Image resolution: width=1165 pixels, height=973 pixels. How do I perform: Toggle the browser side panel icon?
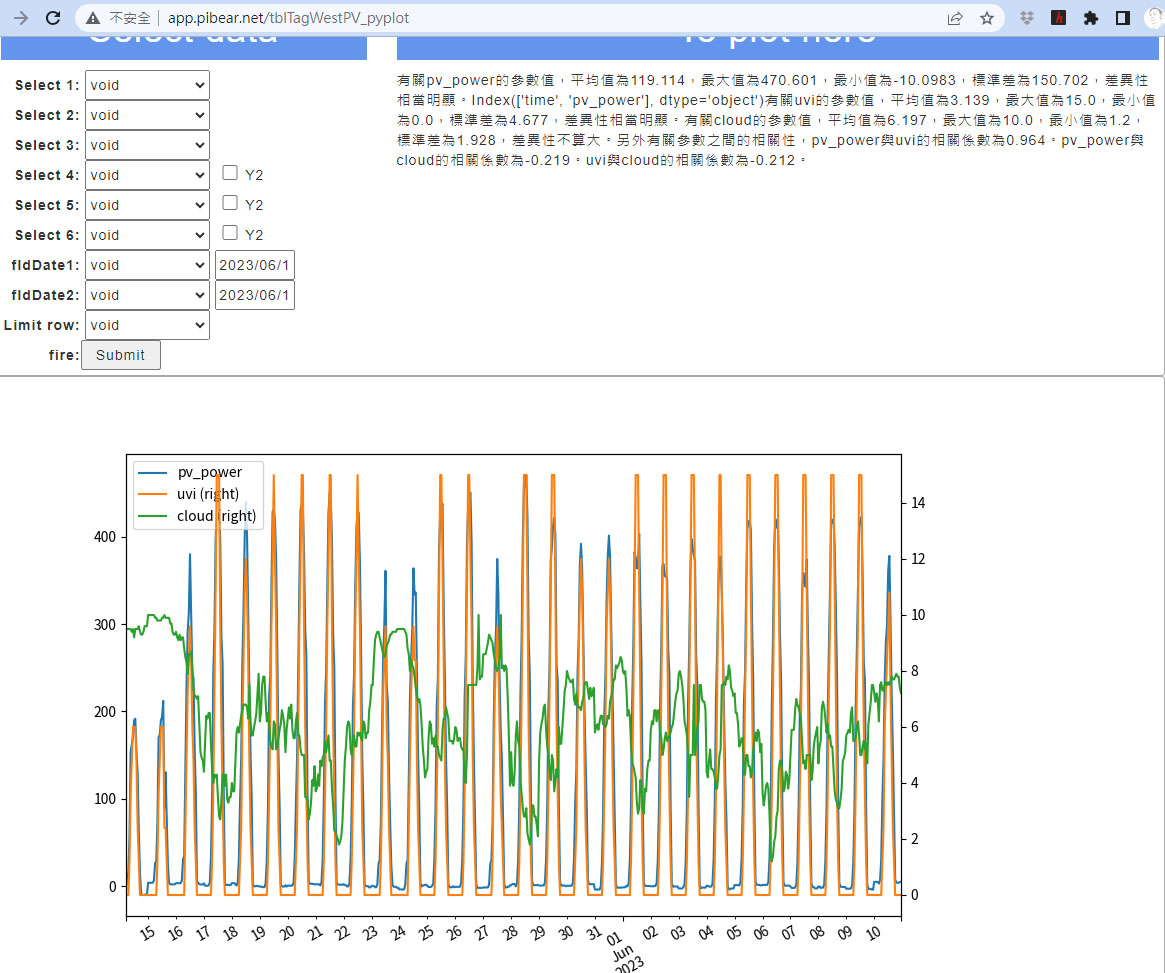[x=1123, y=18]
